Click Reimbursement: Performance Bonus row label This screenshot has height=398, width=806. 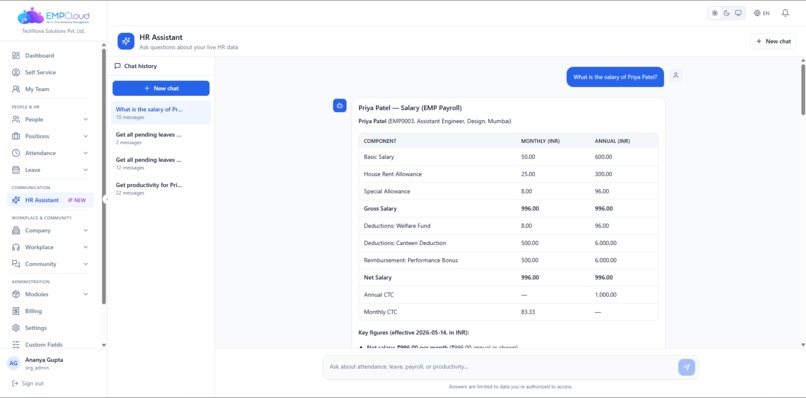pyautogui.click(x=411, y=260)
